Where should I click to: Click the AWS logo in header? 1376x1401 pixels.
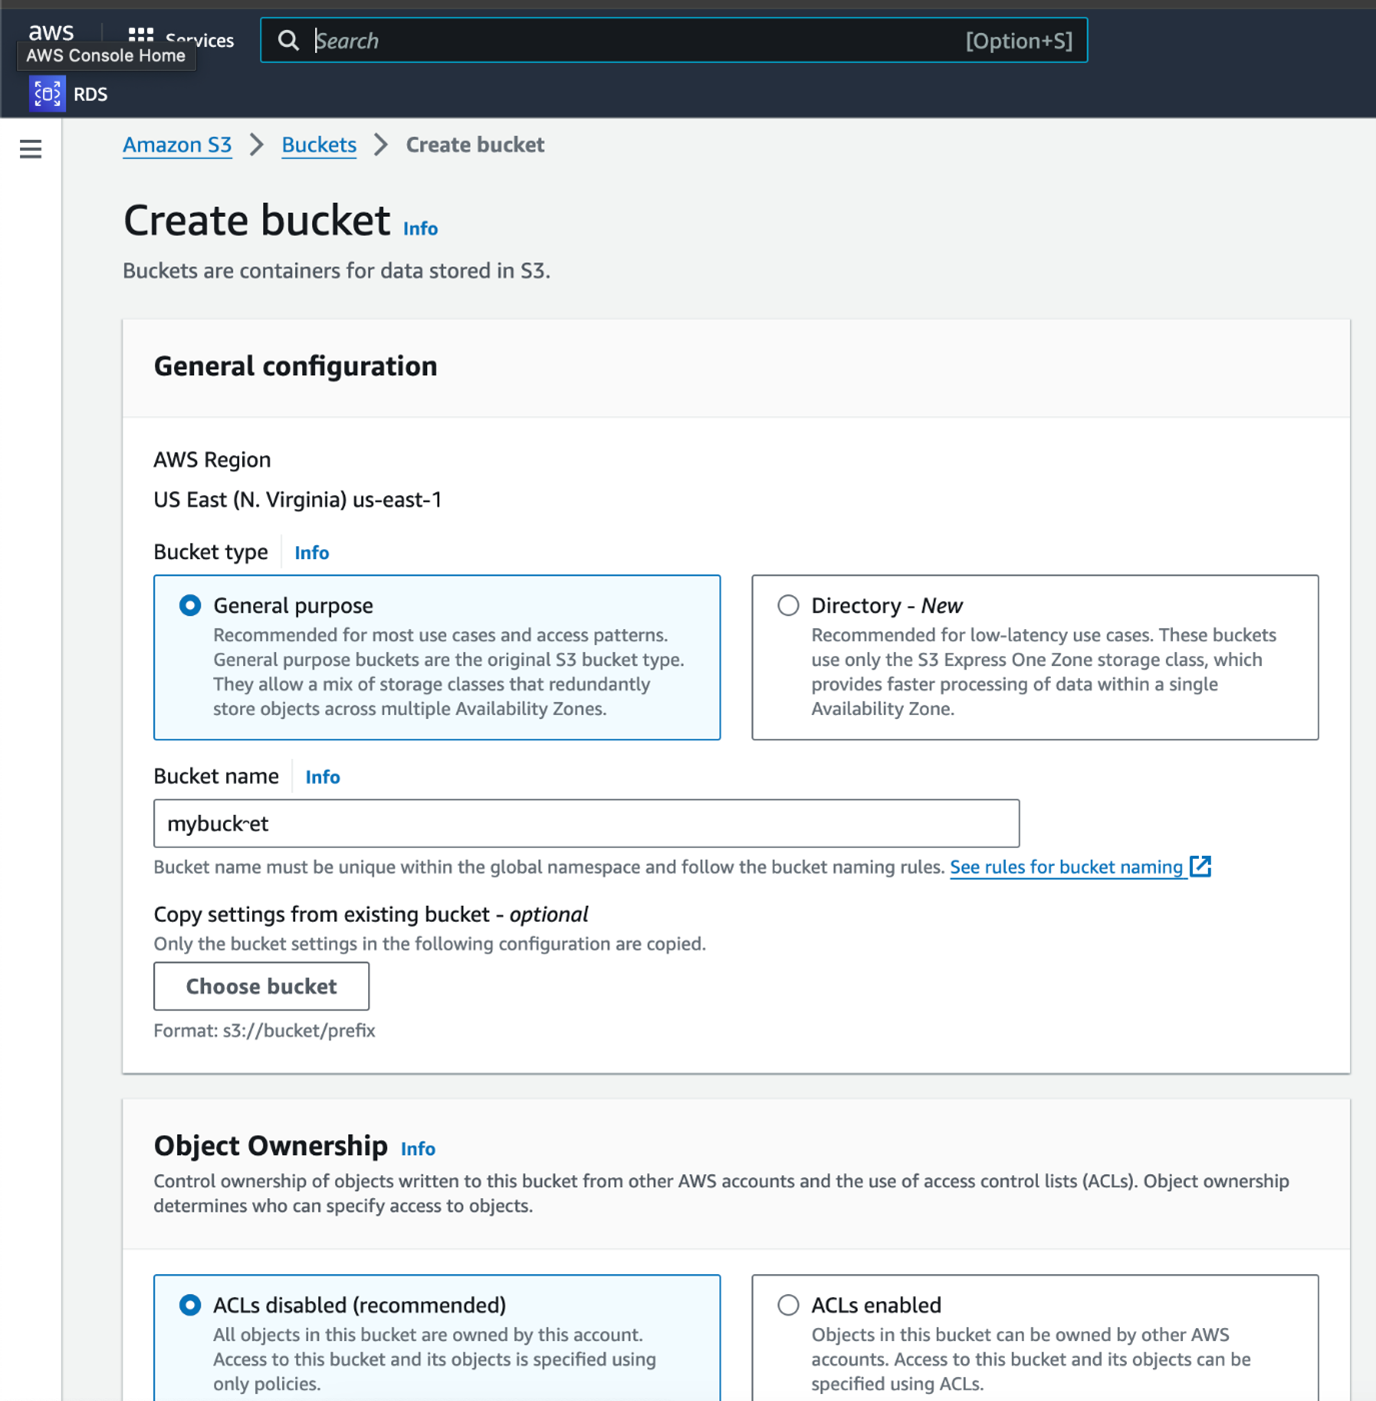point(51,31)
